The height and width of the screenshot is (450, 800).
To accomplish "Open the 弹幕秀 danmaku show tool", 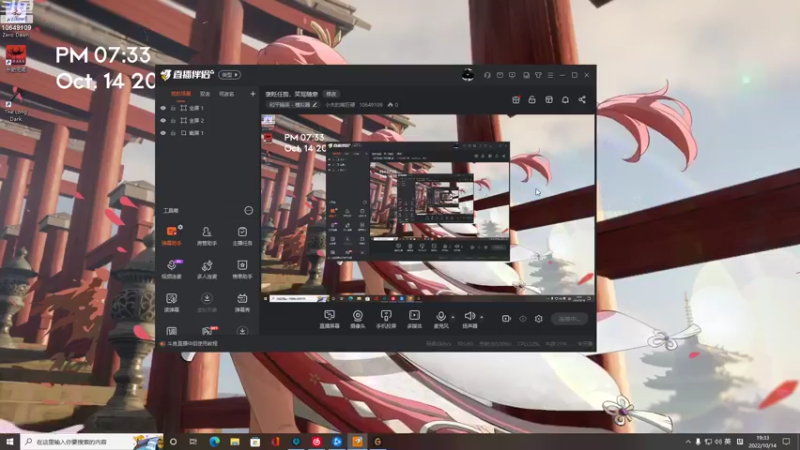I will coord(242,302).
